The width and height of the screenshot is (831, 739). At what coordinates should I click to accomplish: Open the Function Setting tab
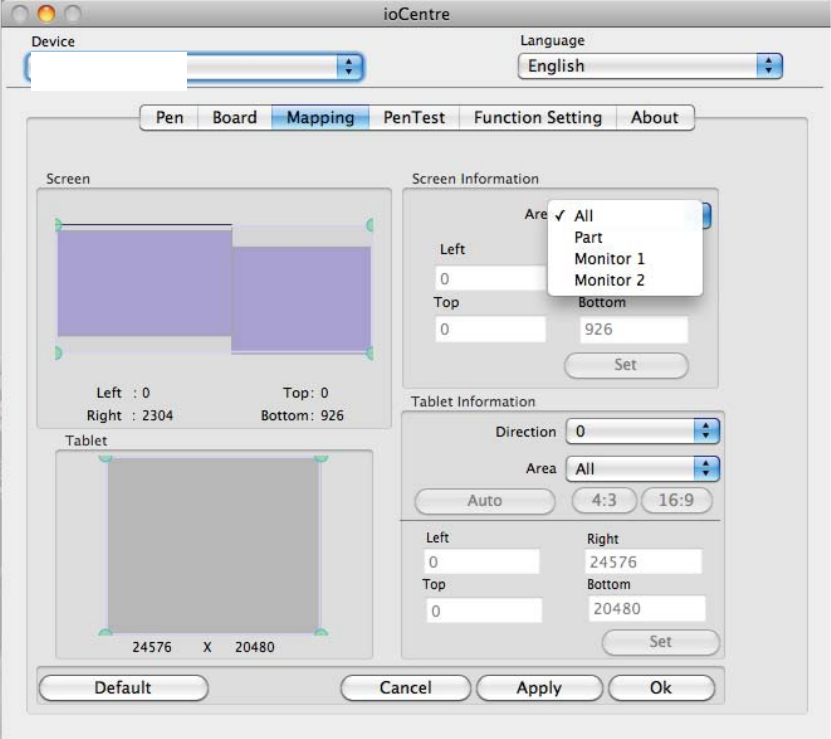[537, 117]
